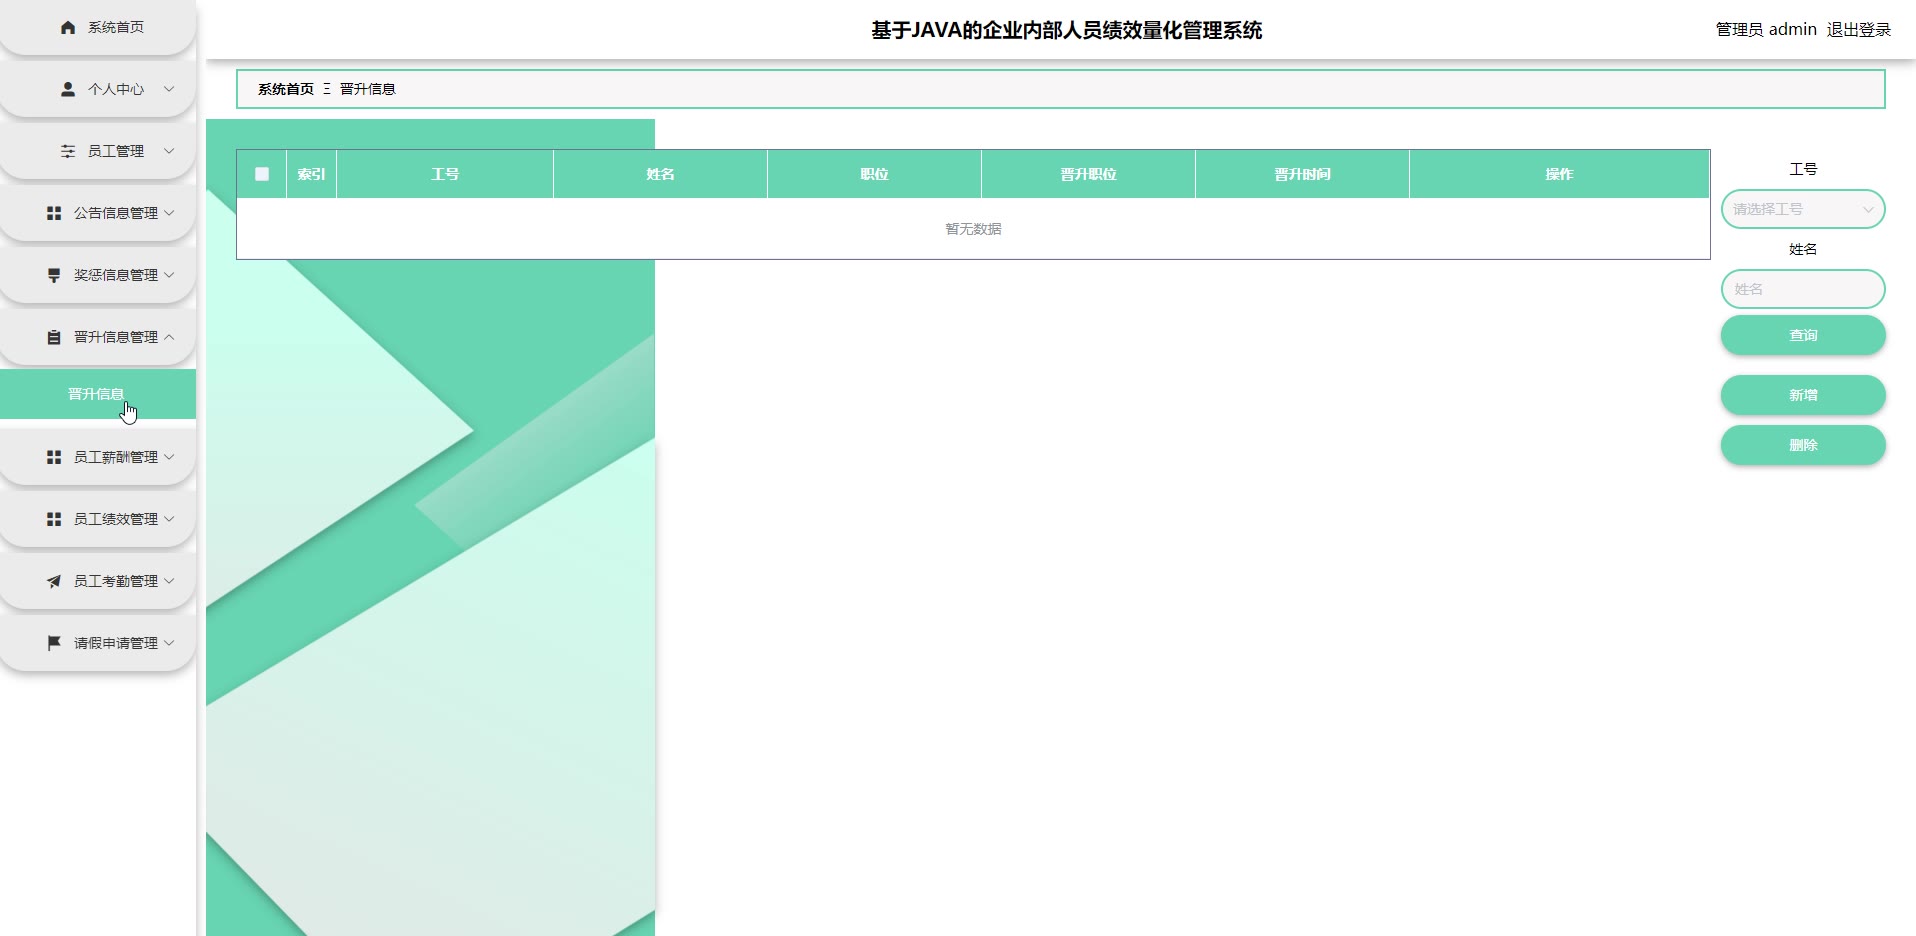Click the grid icon beside 员工薪酬管理
The image size is (1916, 936).
[x=54, y=457]
